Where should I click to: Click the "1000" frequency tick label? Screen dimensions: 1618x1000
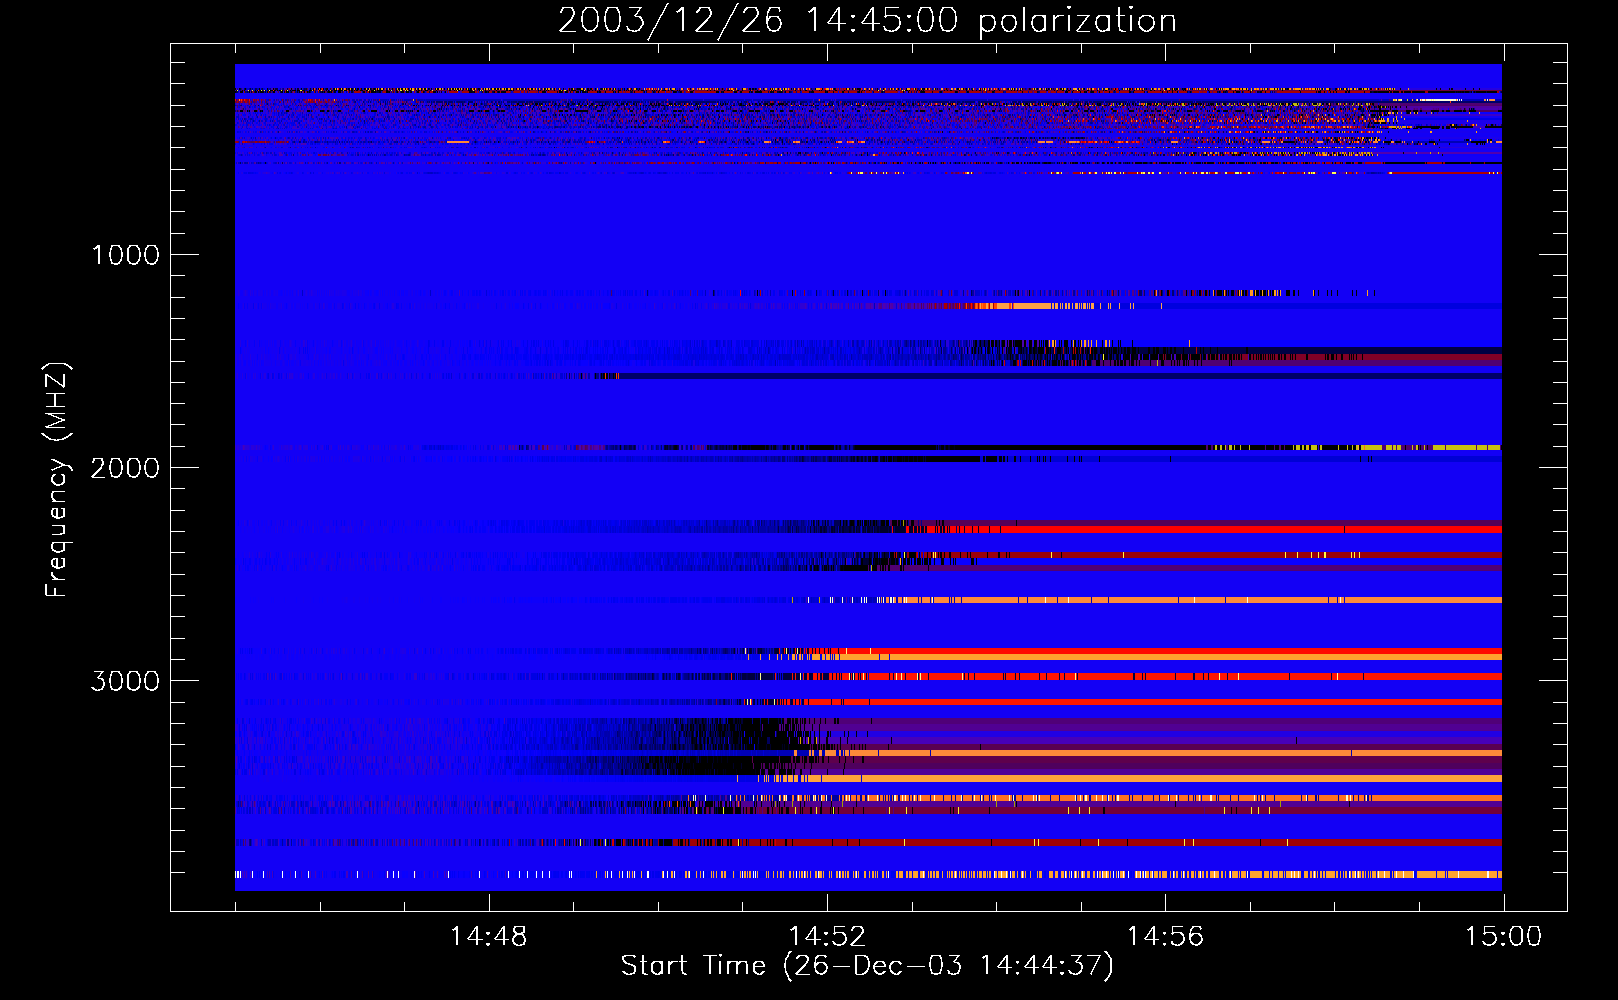125,255
